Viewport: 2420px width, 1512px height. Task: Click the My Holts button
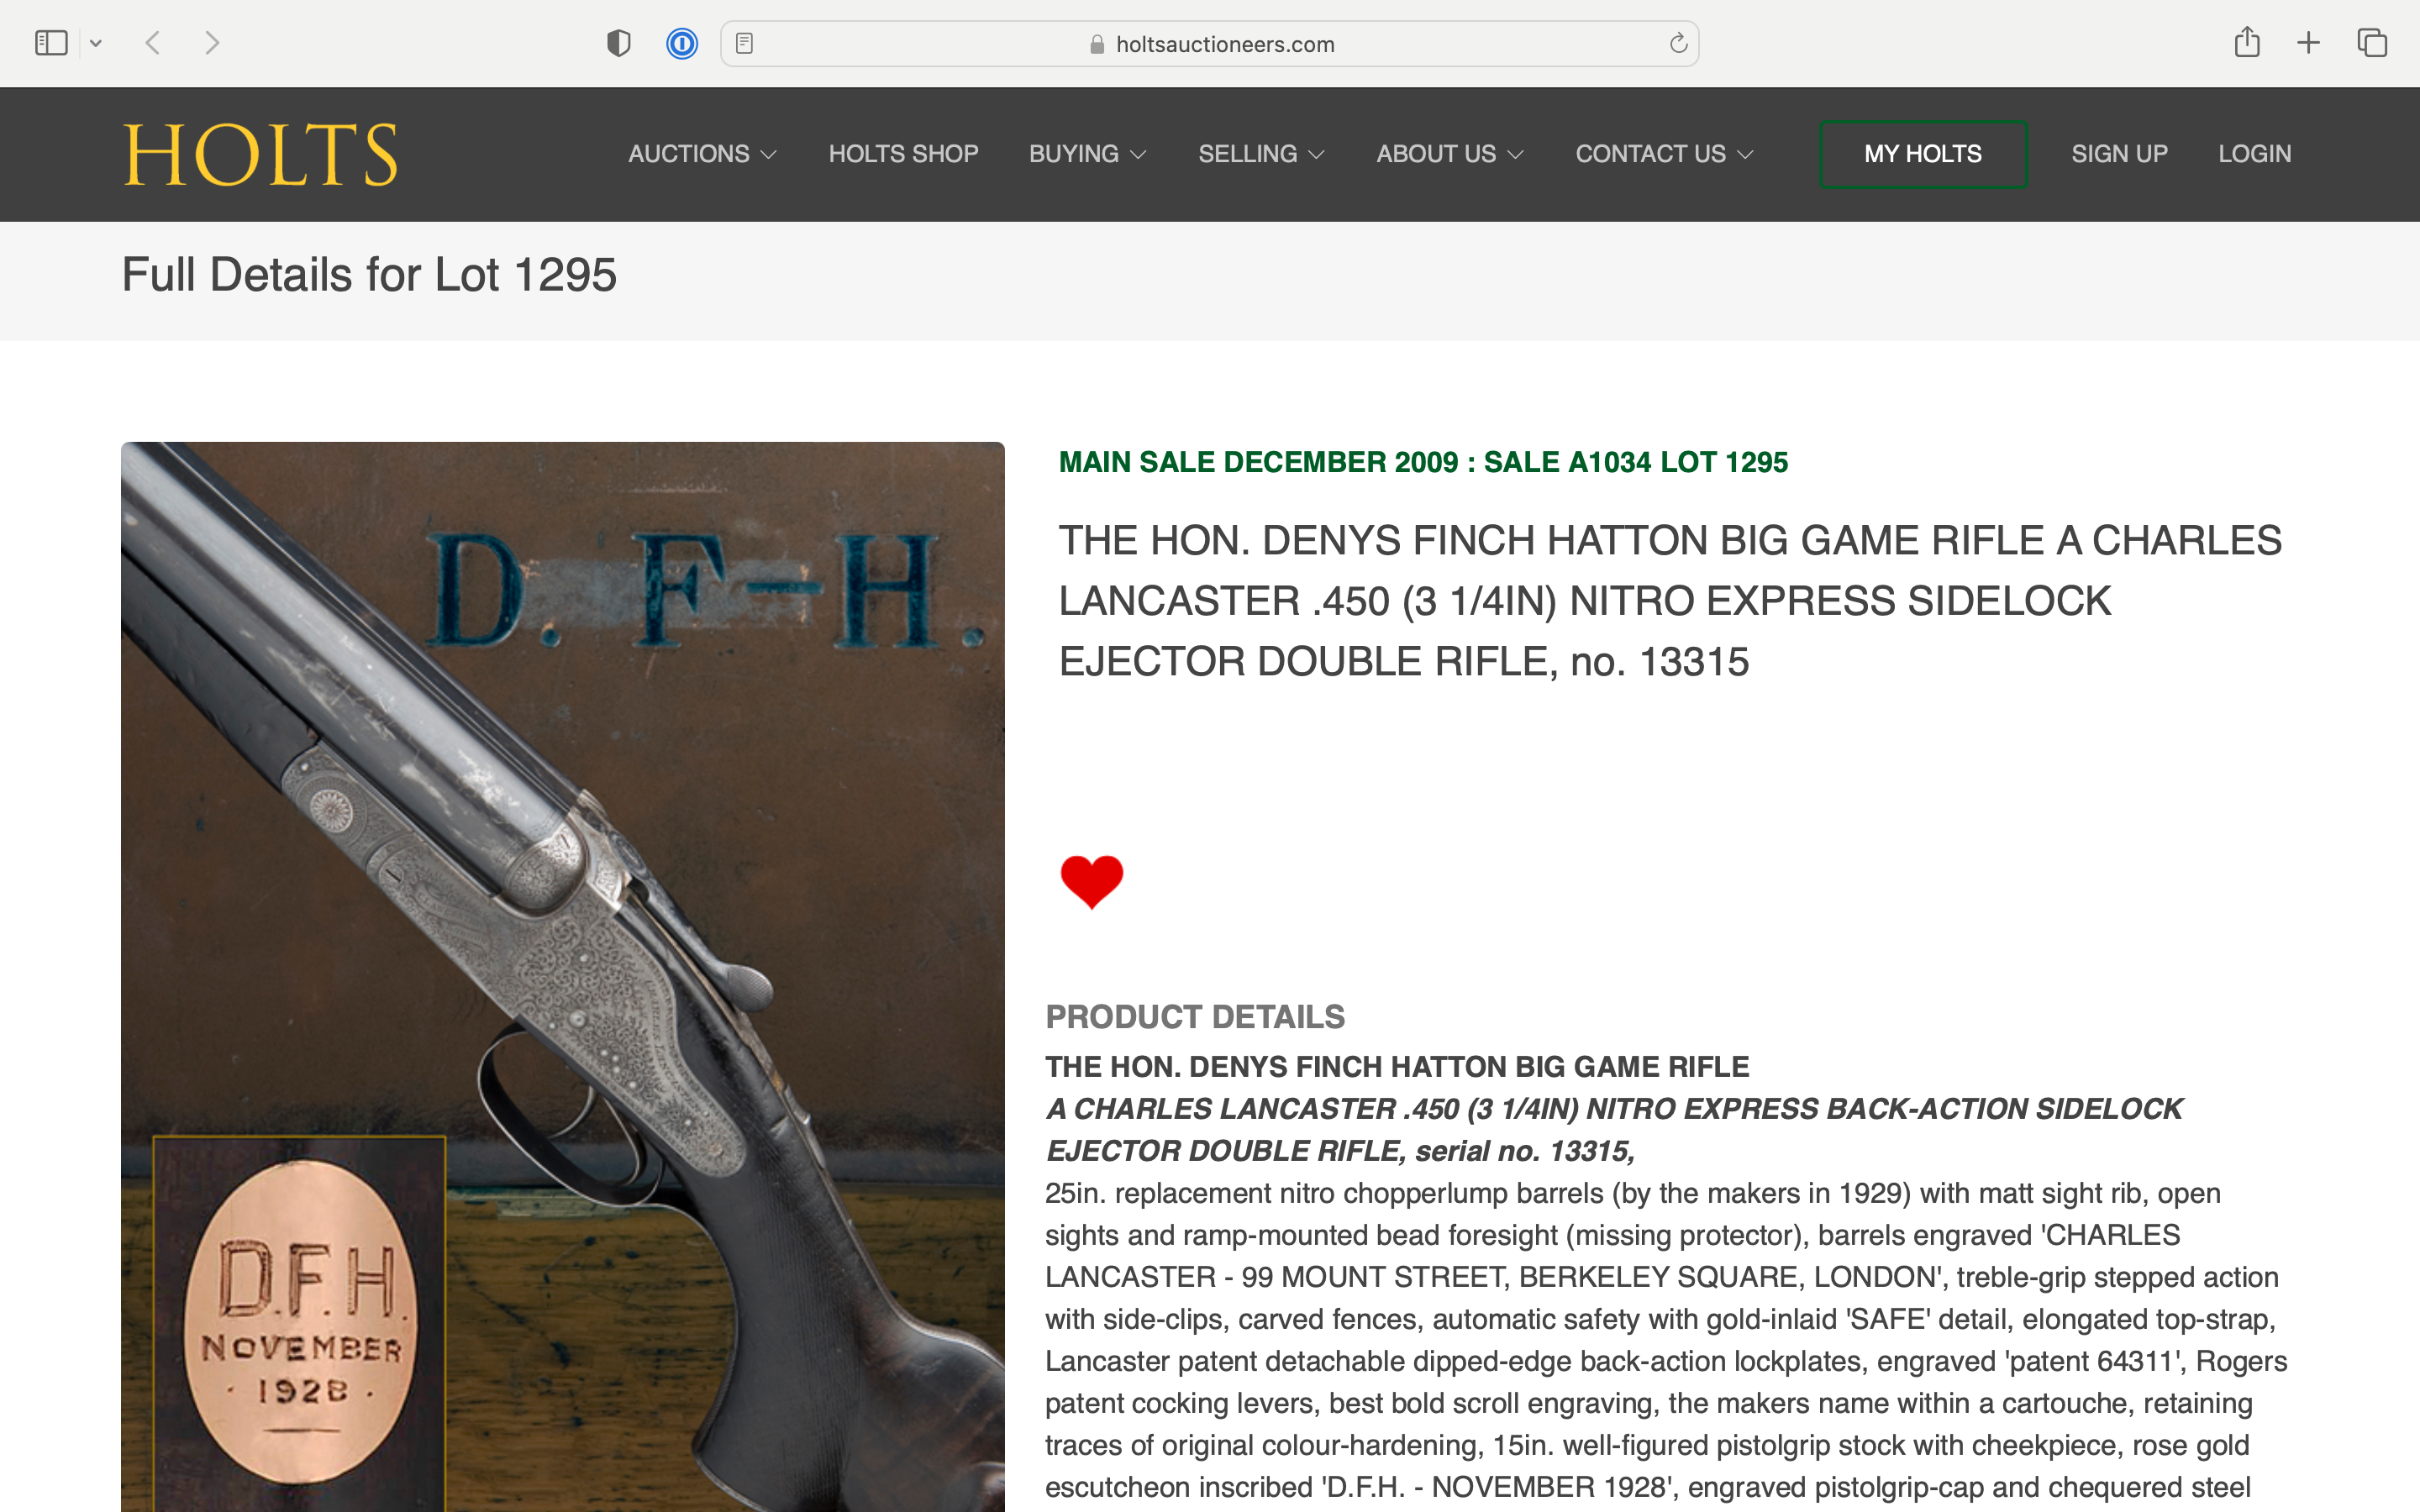pyautogui.click(x=1923, y=154)
